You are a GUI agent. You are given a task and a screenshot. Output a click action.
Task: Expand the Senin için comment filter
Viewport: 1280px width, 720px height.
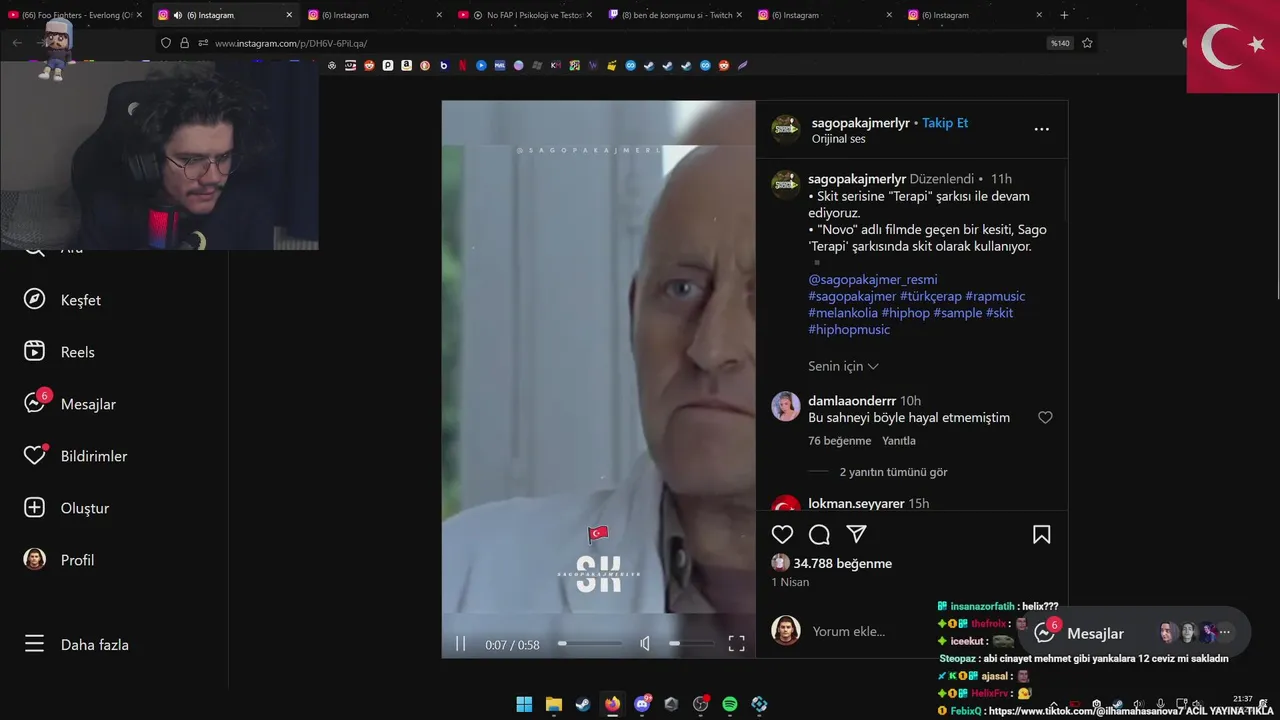[843, 366]
